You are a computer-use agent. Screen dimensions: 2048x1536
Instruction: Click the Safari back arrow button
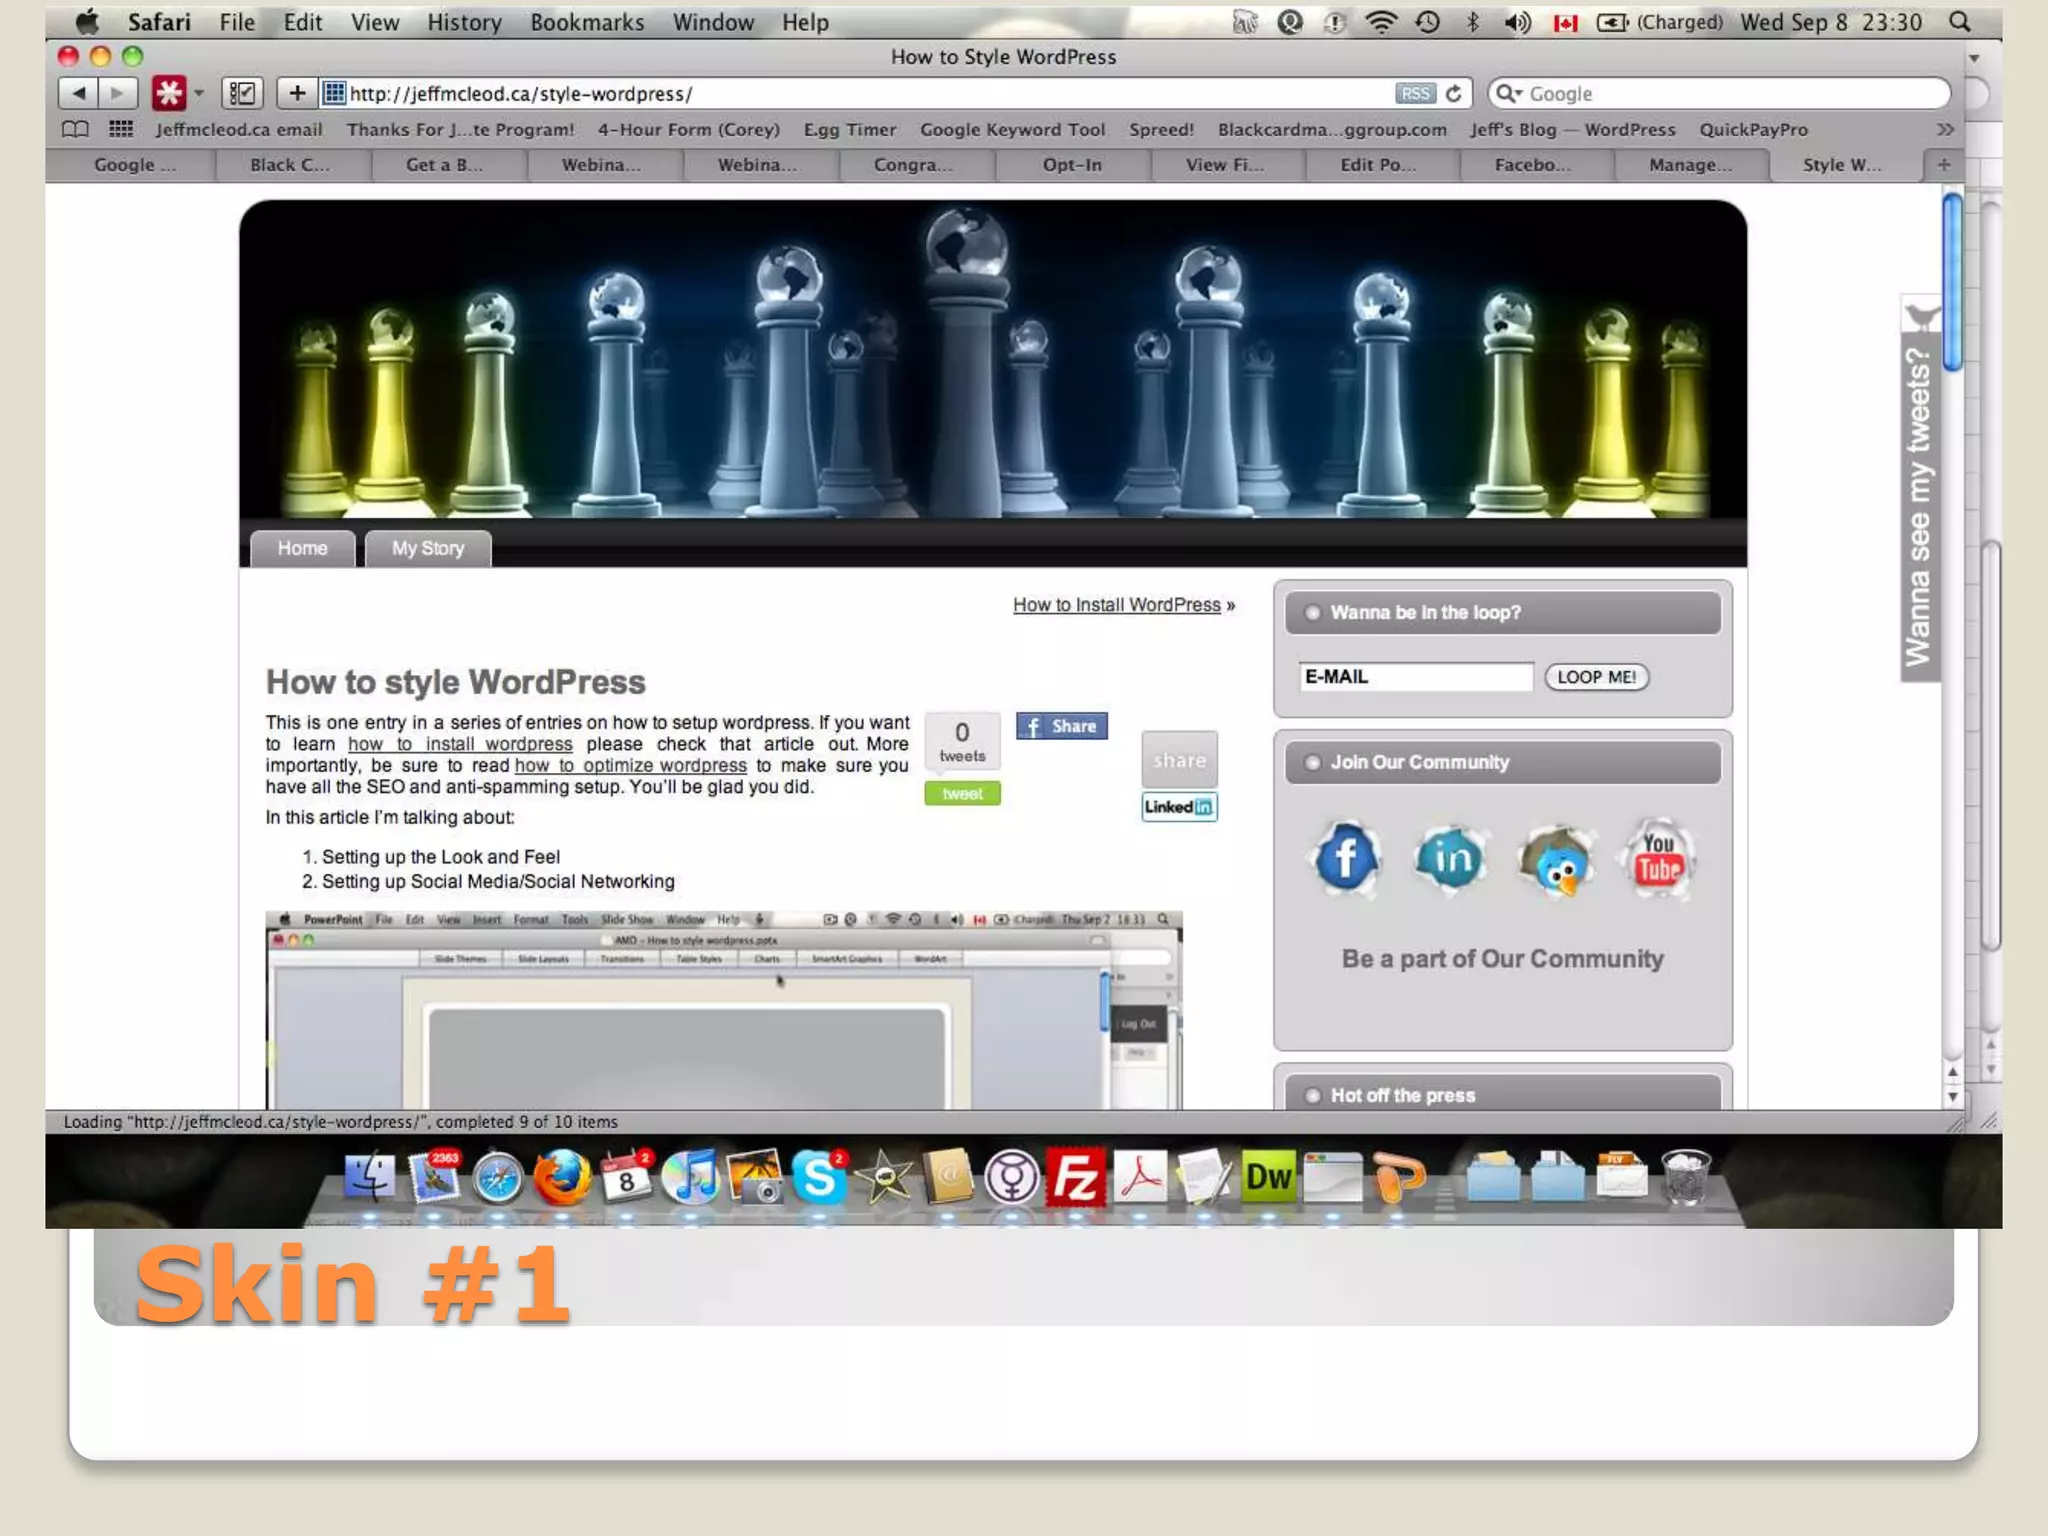pos(78,94)
